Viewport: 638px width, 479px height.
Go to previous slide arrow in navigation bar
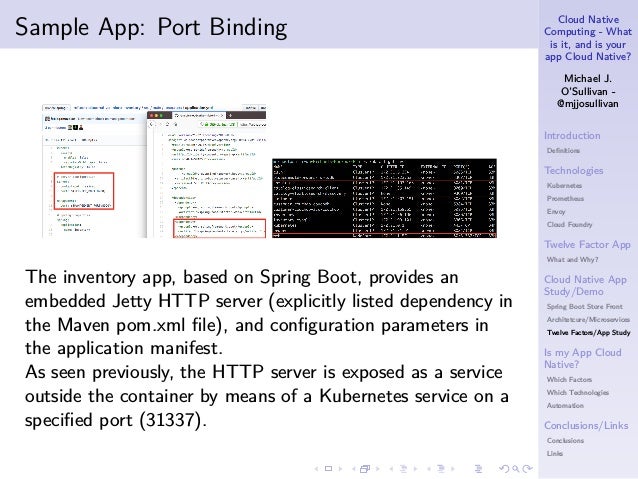317,469
